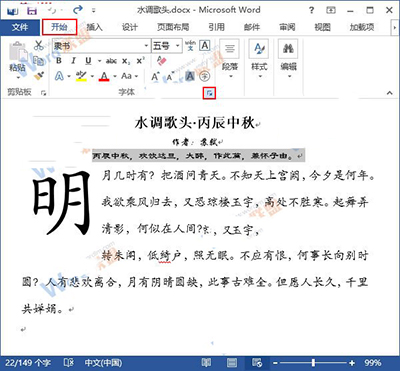Apply character border icon

[x=205, y=46]
